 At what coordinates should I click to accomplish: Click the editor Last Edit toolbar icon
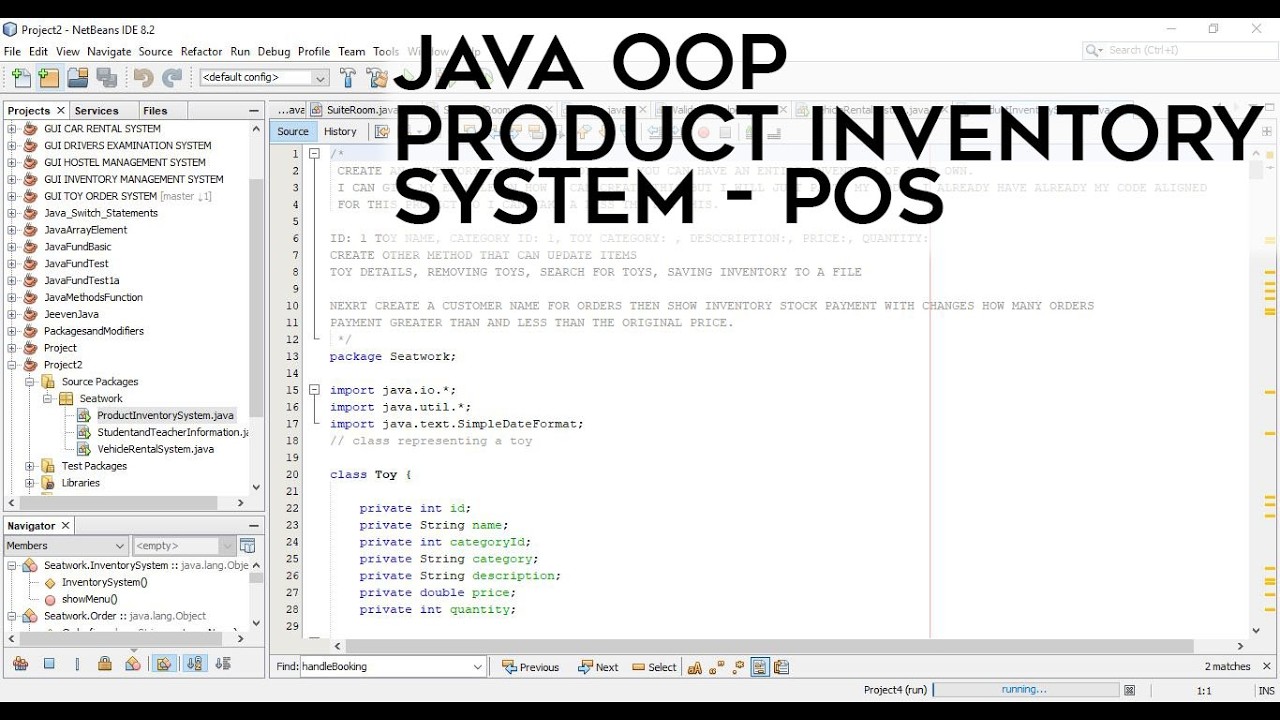(382, 131)
